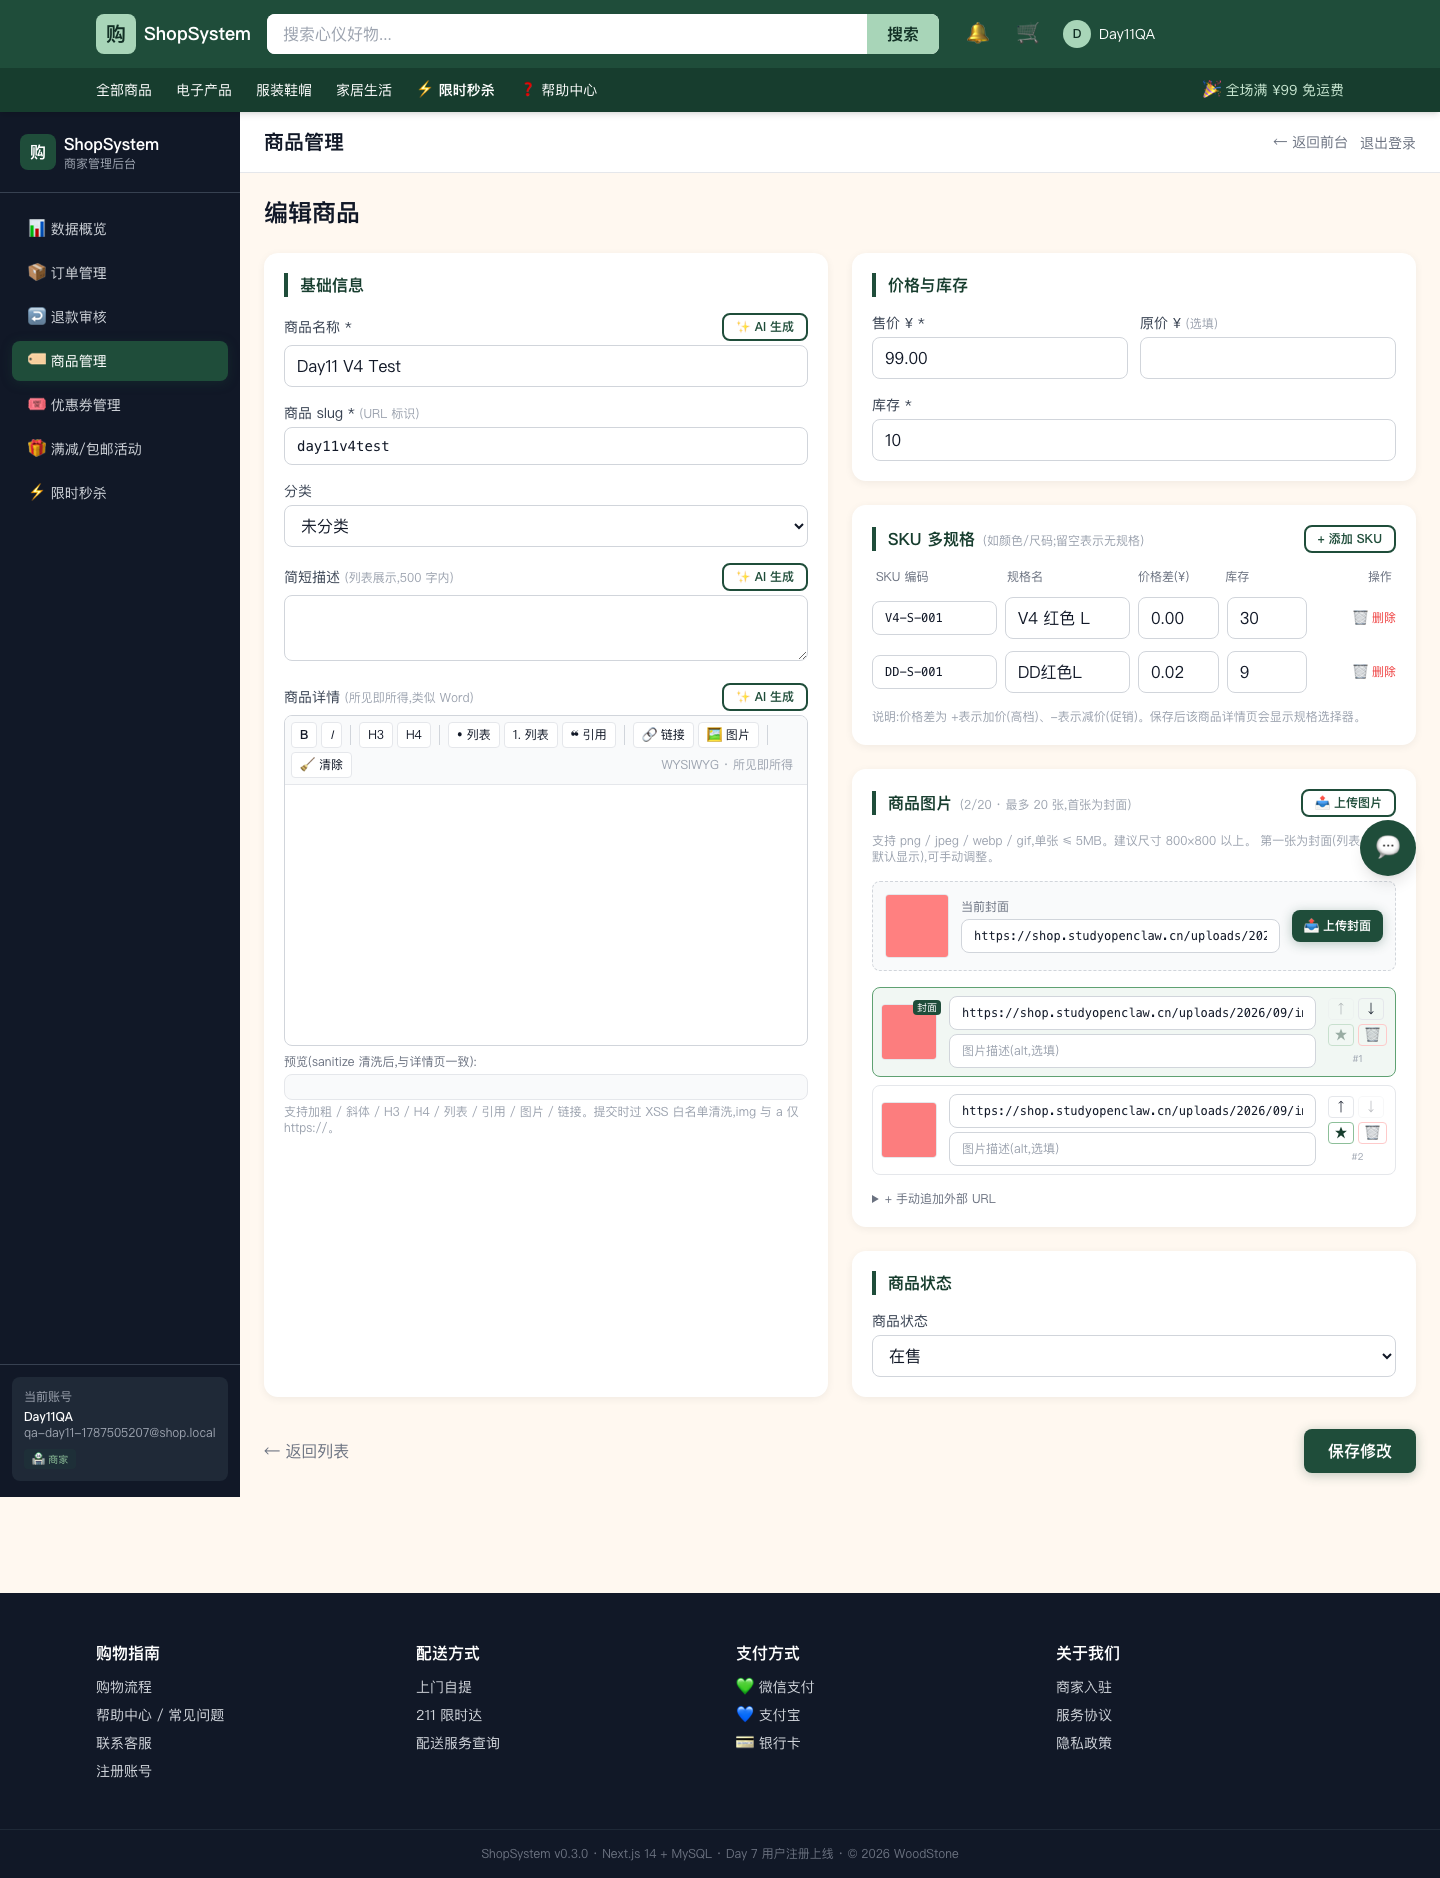Open the 商品状态 status dropdown
This screenshot has width=1440, height=1878.
pyautogui.click(x=1134, y=1356)
